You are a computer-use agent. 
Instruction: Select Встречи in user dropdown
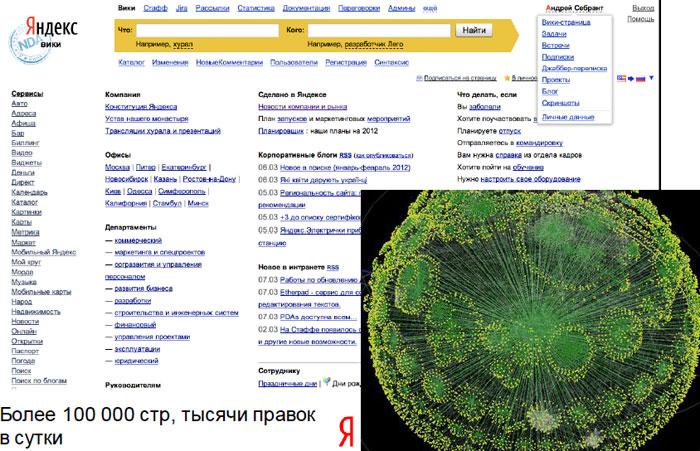click(x=555, y=46)
